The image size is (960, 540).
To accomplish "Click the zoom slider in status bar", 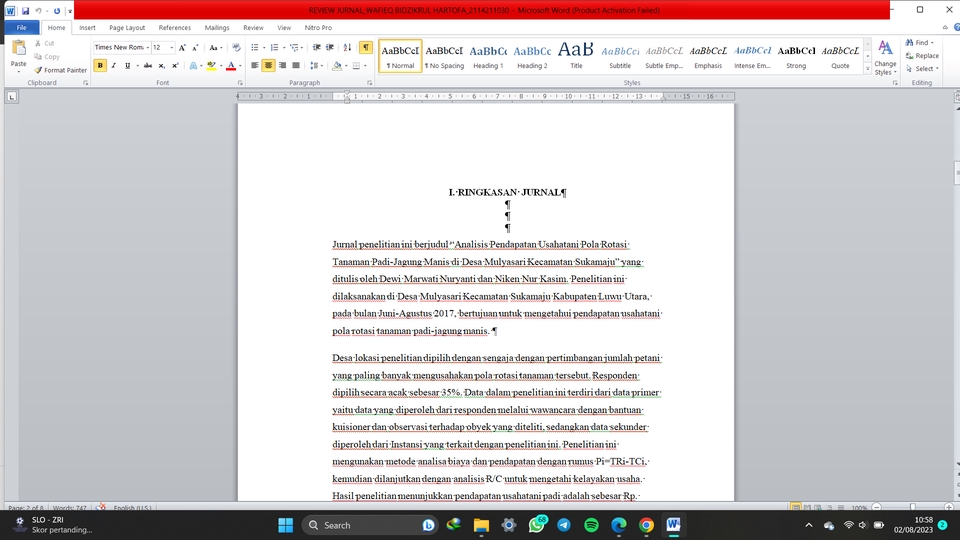I will pyautogui.click(x=913, y=507).
